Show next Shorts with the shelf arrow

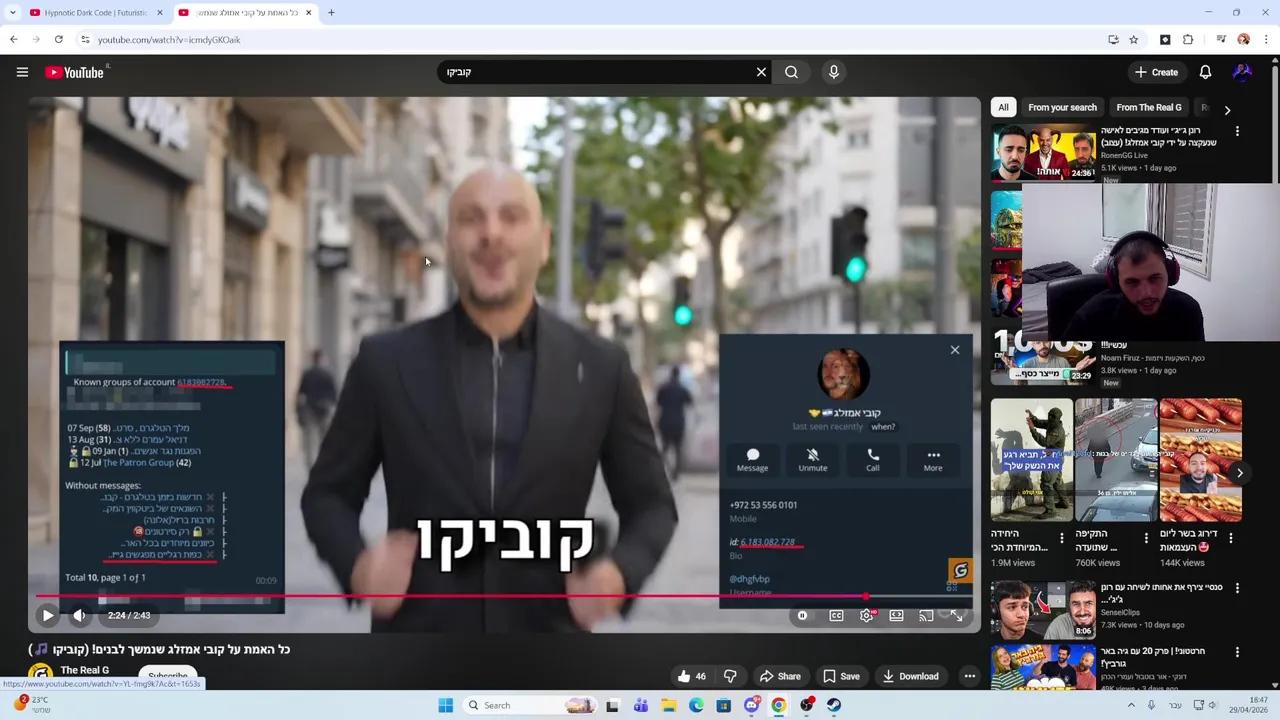pyautogui.click(x=1240, y=473)
